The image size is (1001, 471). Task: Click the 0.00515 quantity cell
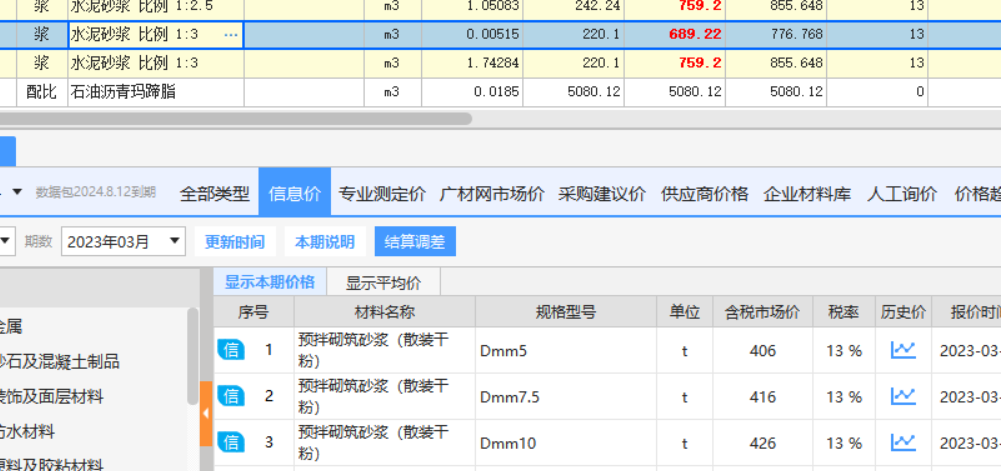point(472,34)
